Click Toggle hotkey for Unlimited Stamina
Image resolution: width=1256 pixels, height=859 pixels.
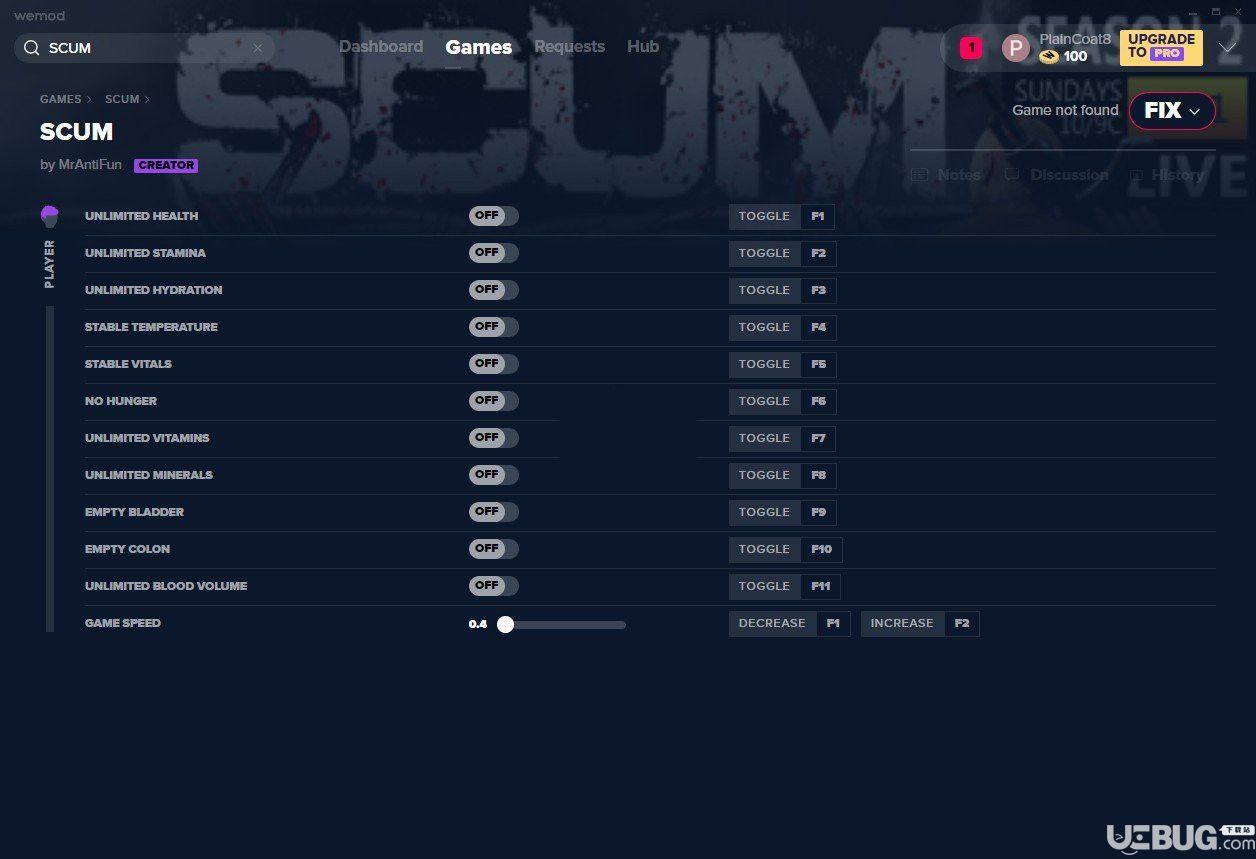pos(781,253)
